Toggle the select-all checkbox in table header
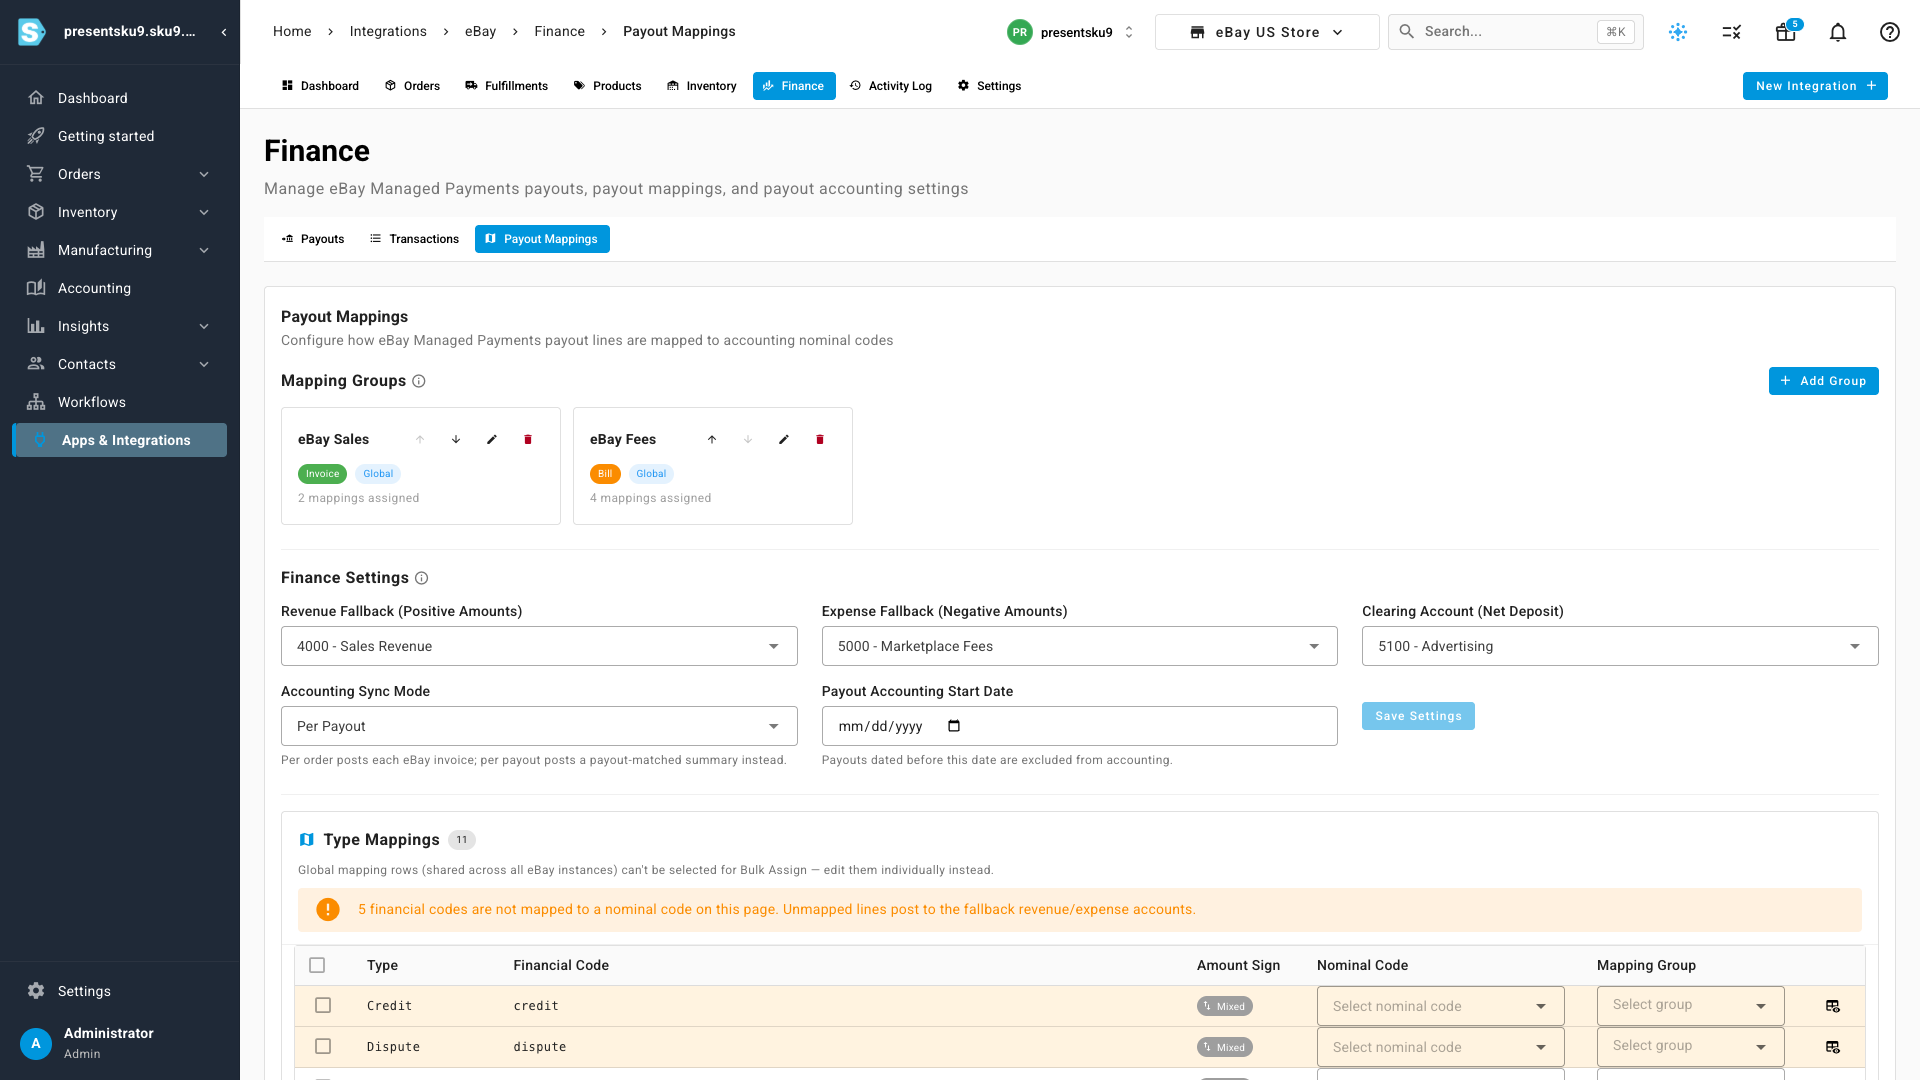1920x1080 pixels. (317, 965)
